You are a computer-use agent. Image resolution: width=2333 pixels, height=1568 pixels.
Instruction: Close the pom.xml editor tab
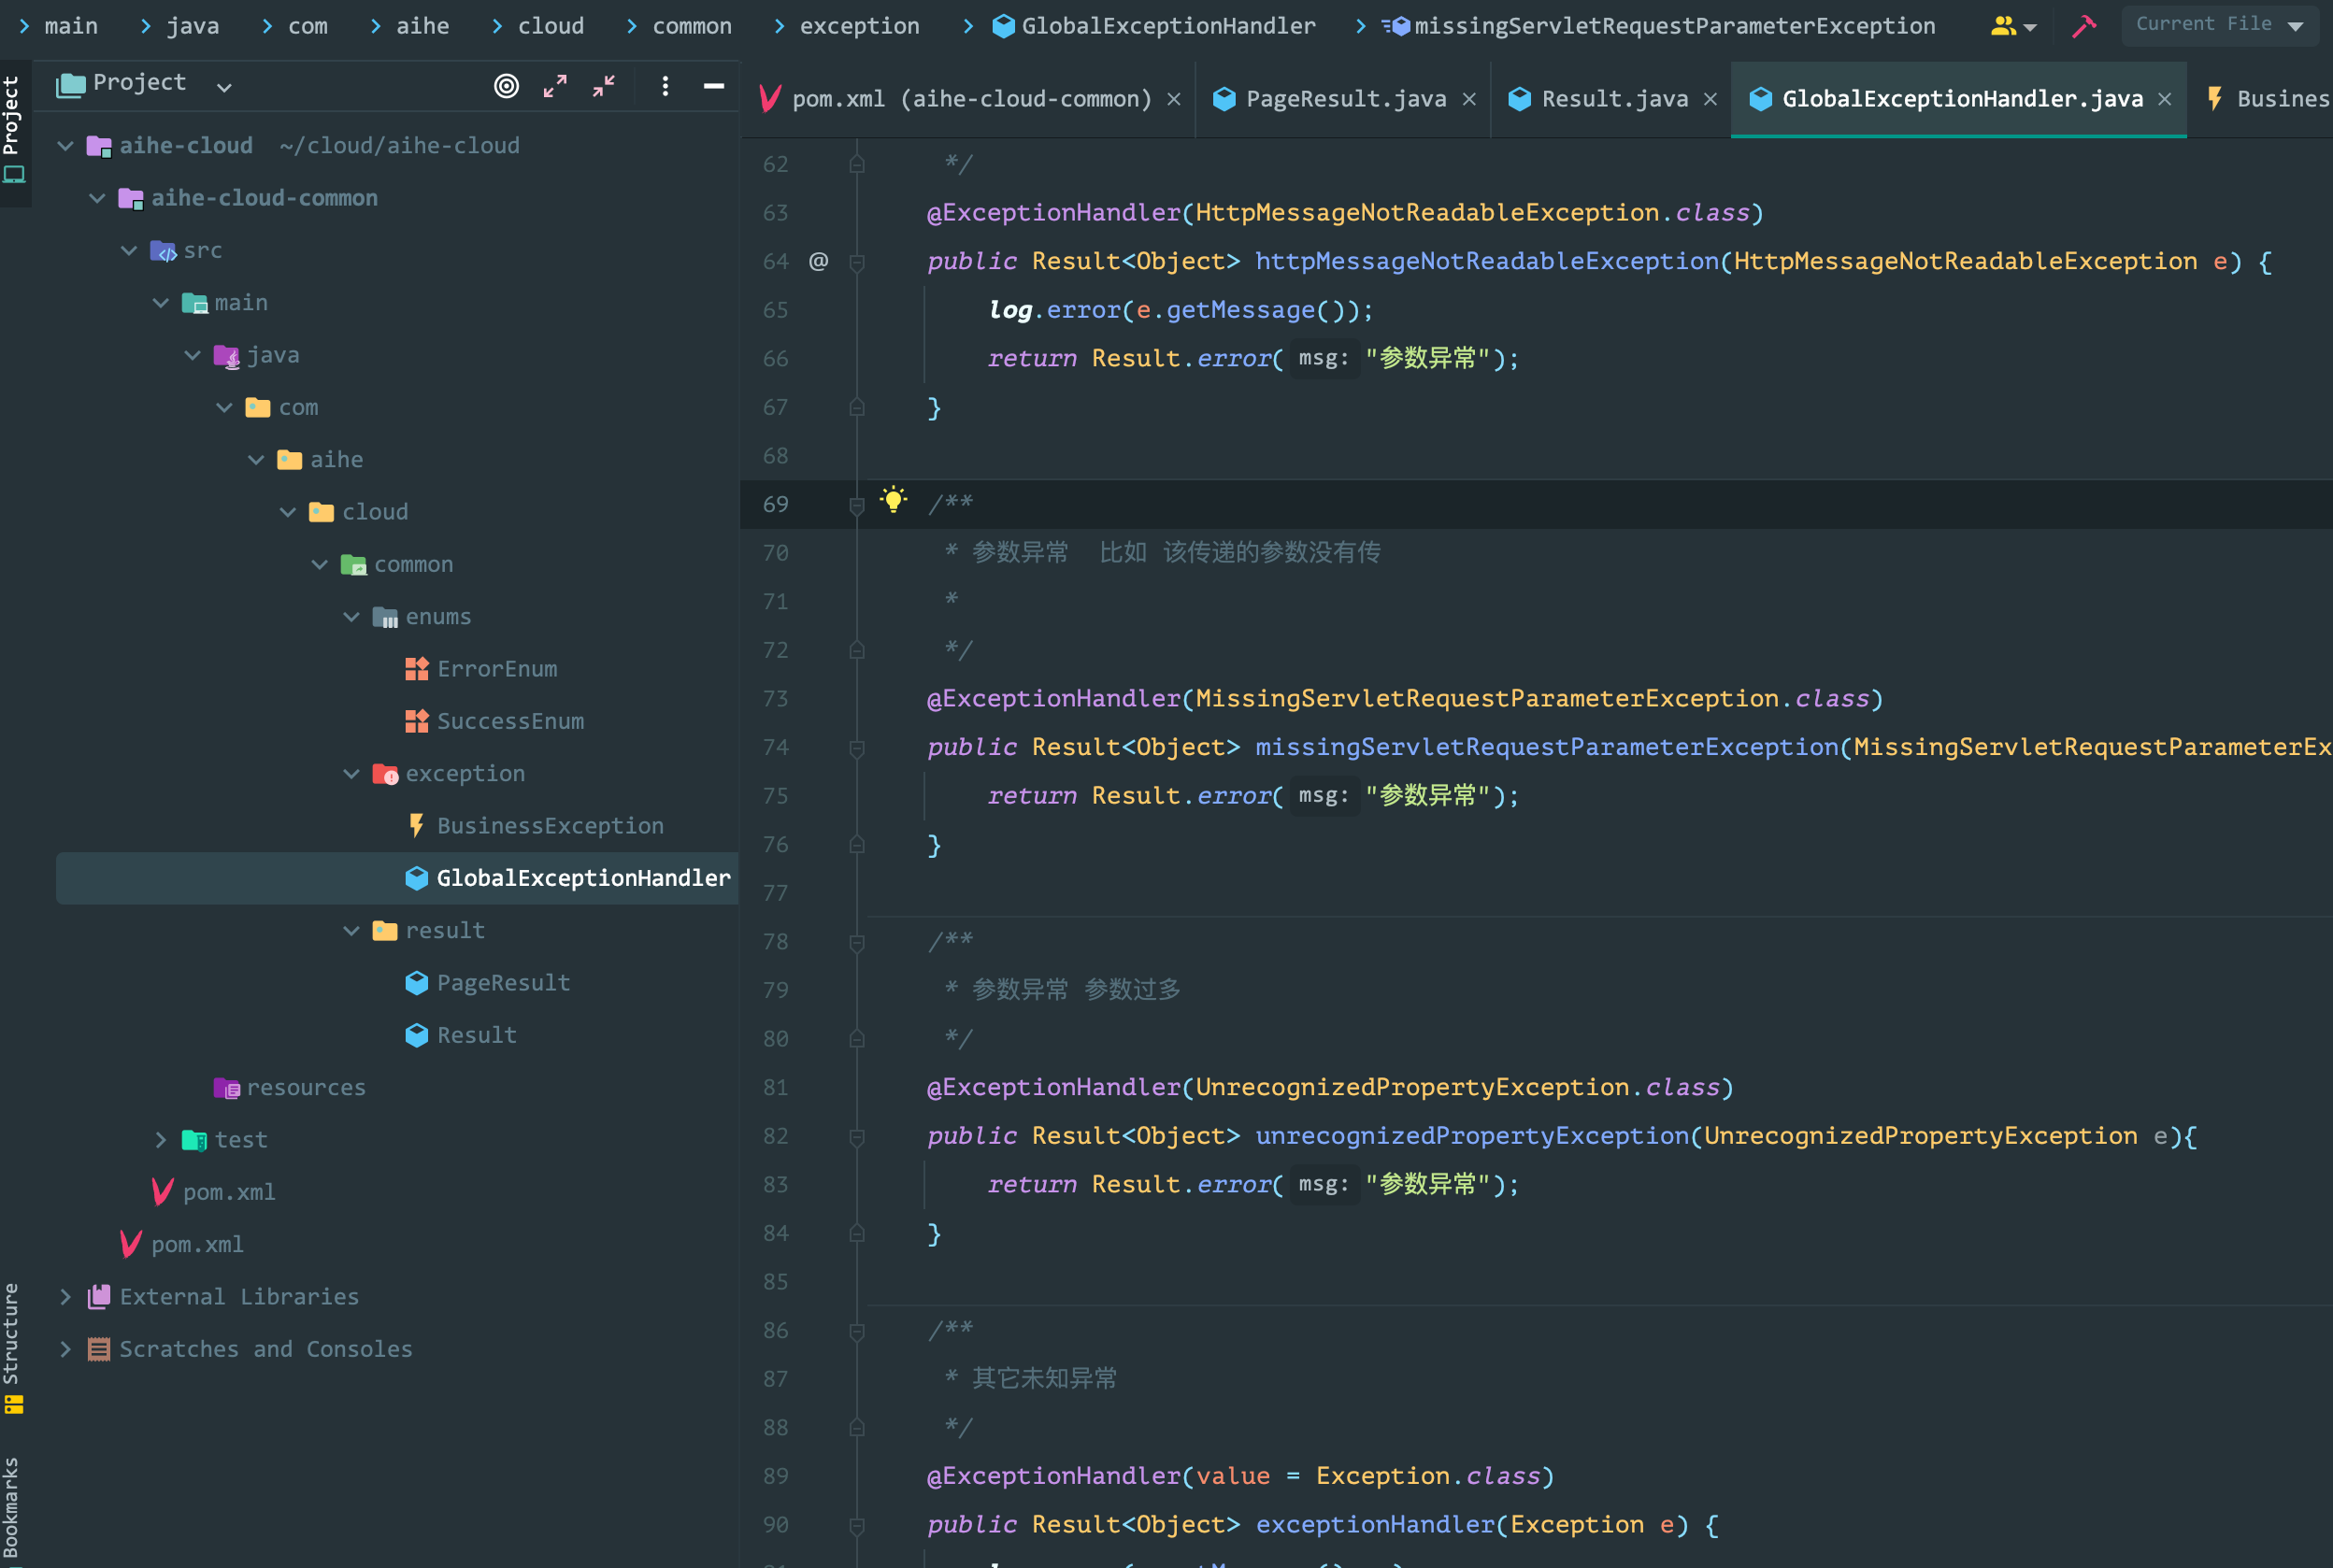[1174, 99]
